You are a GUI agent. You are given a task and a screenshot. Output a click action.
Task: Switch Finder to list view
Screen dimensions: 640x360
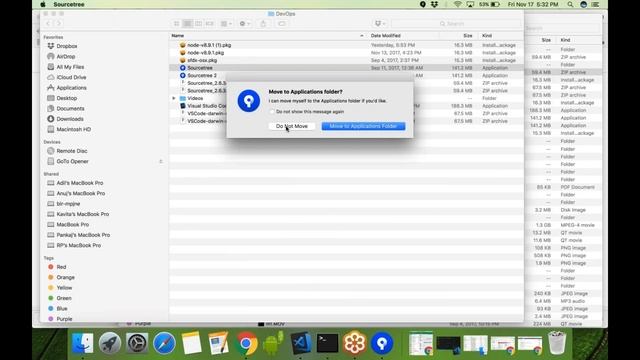click(x=187, y=24)
